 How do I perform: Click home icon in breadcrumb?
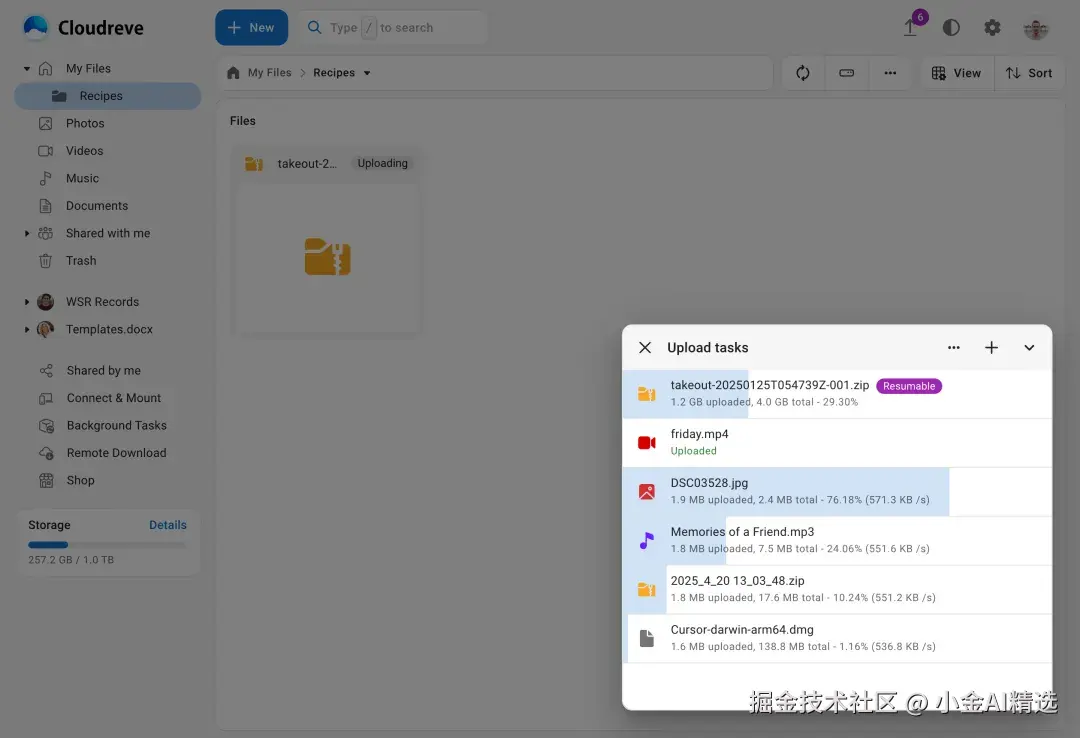pyautogui.click(x=233, y=73)
